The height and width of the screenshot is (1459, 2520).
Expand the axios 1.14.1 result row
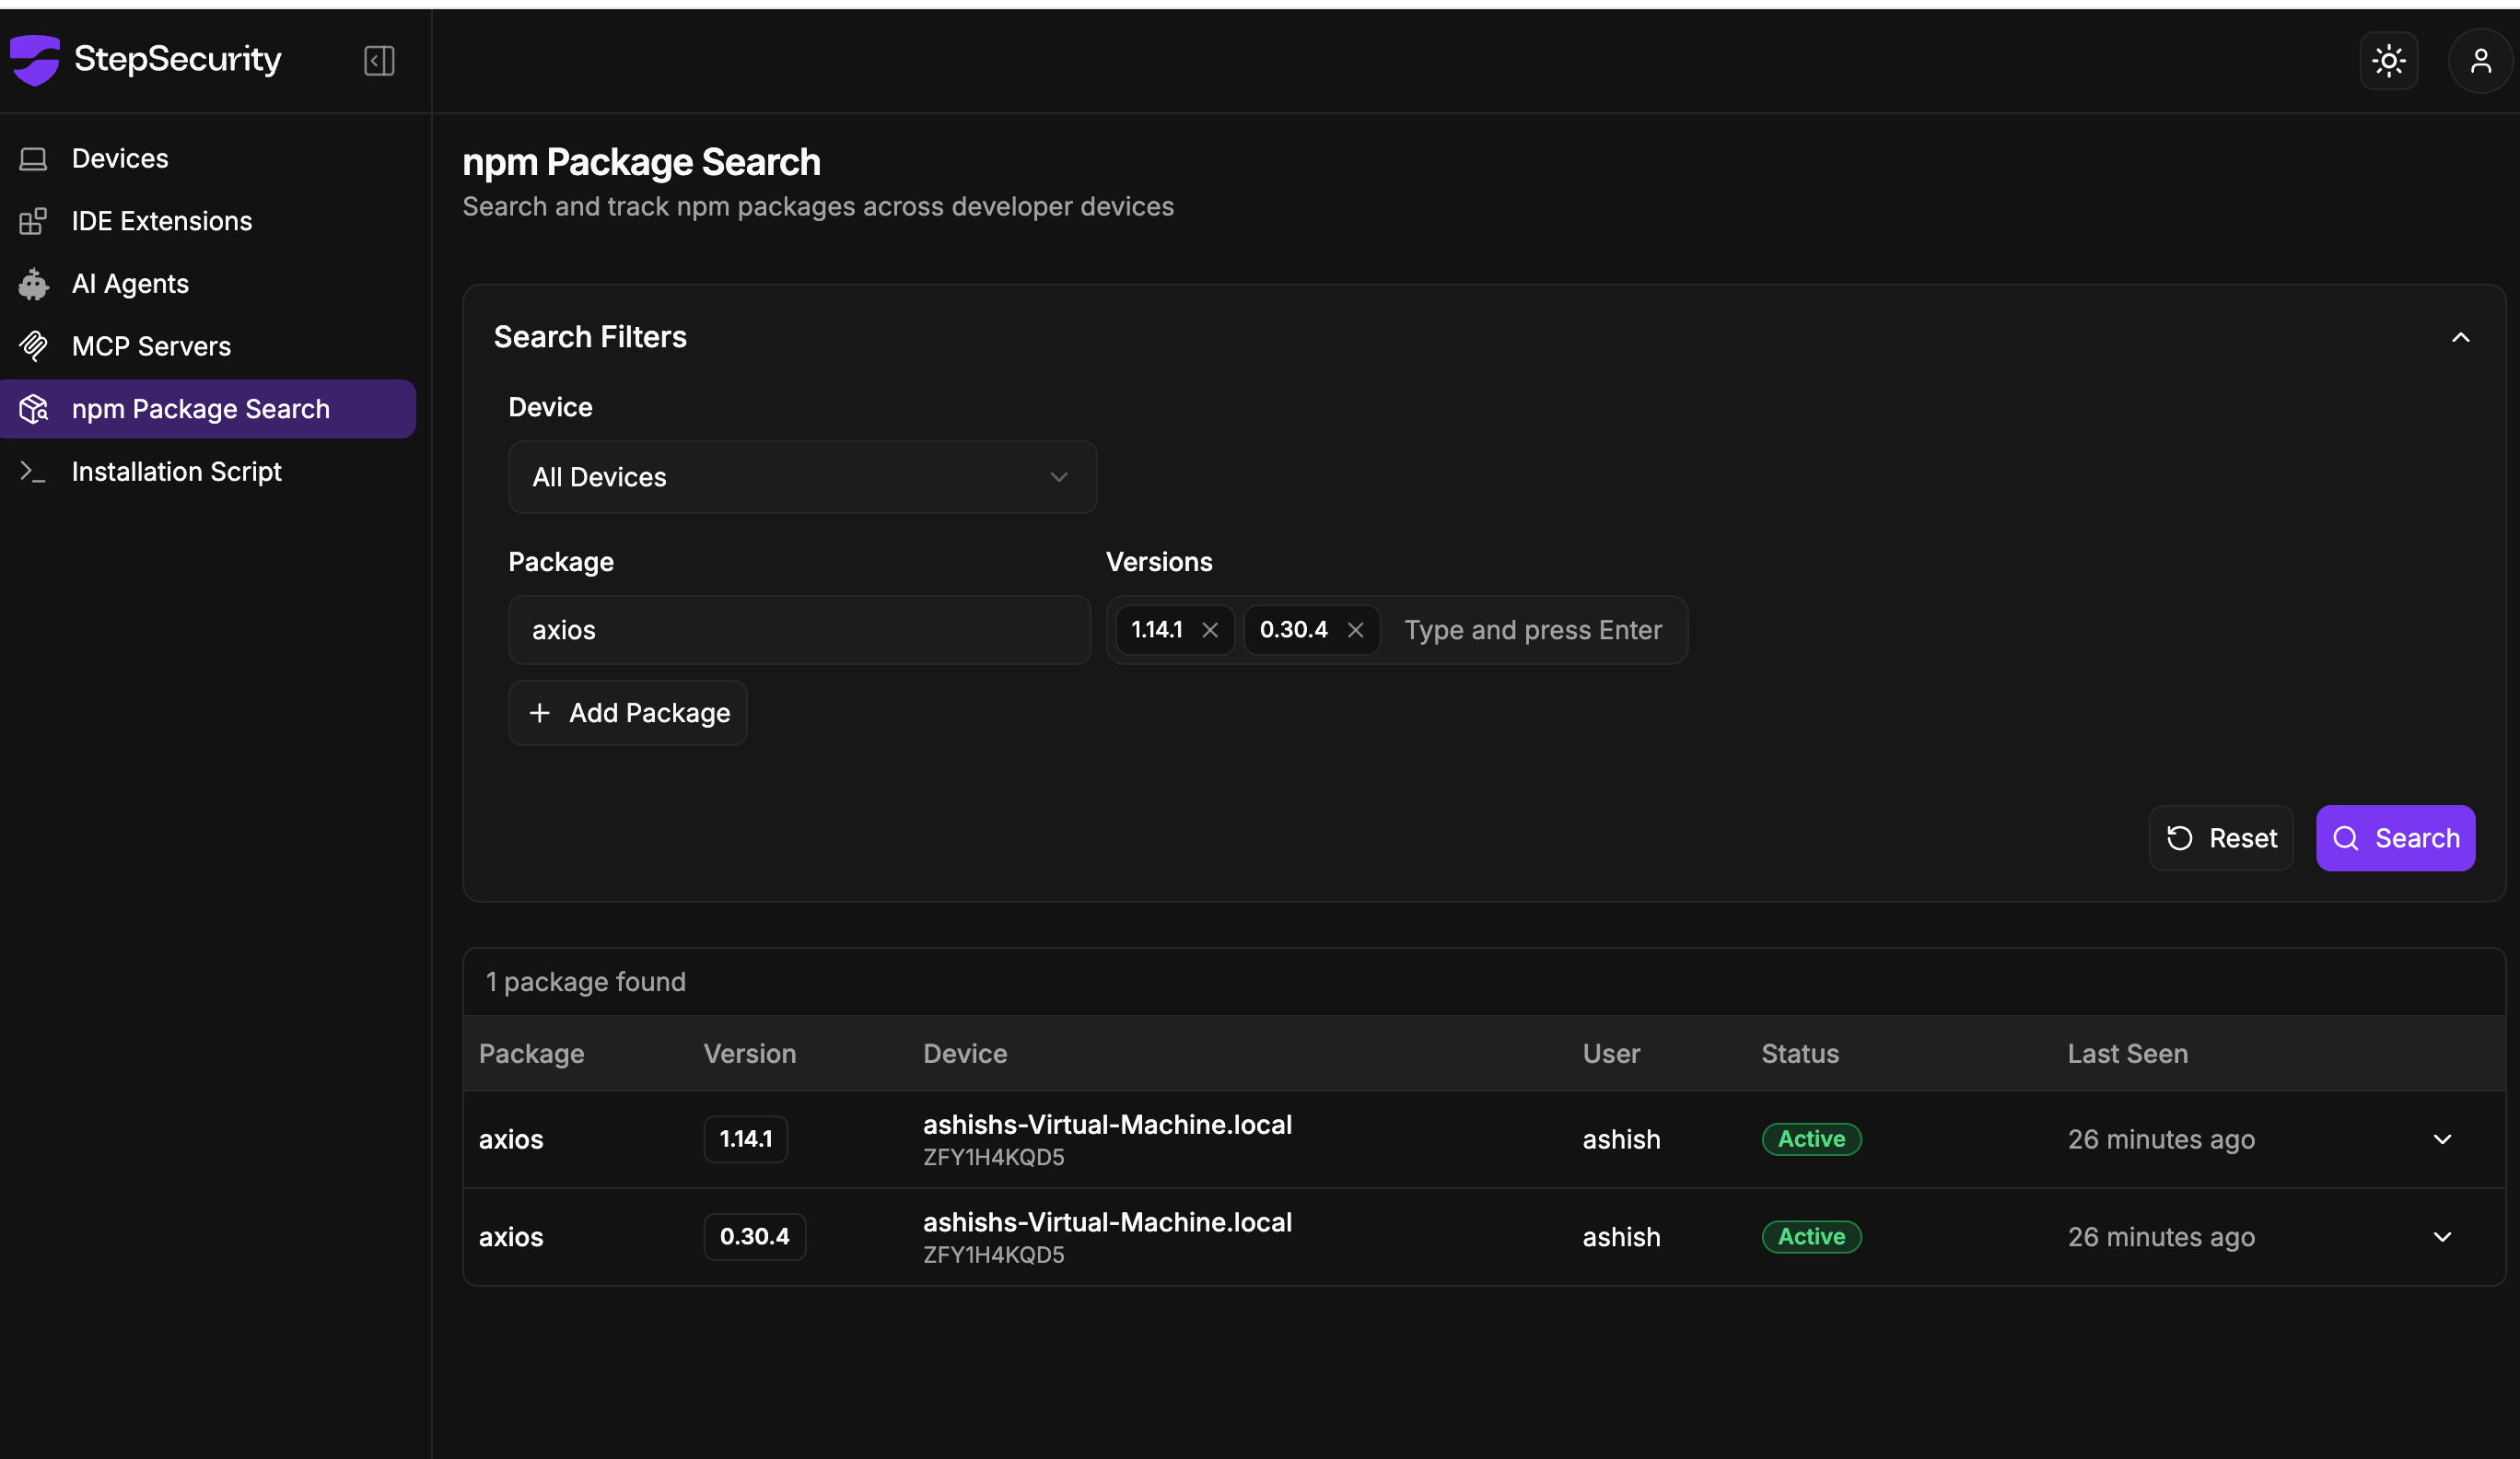pos(2442,1139)
